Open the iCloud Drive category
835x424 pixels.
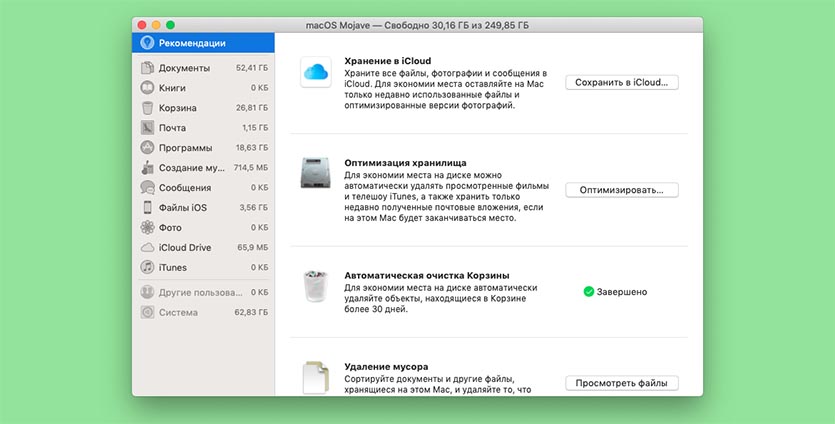tap(203, 248)
